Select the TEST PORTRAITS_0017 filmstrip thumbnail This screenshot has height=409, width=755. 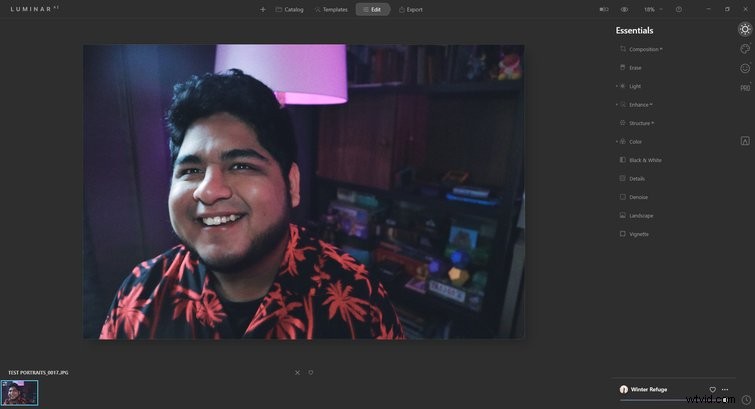pyautogui.click(x=19, y=393)
